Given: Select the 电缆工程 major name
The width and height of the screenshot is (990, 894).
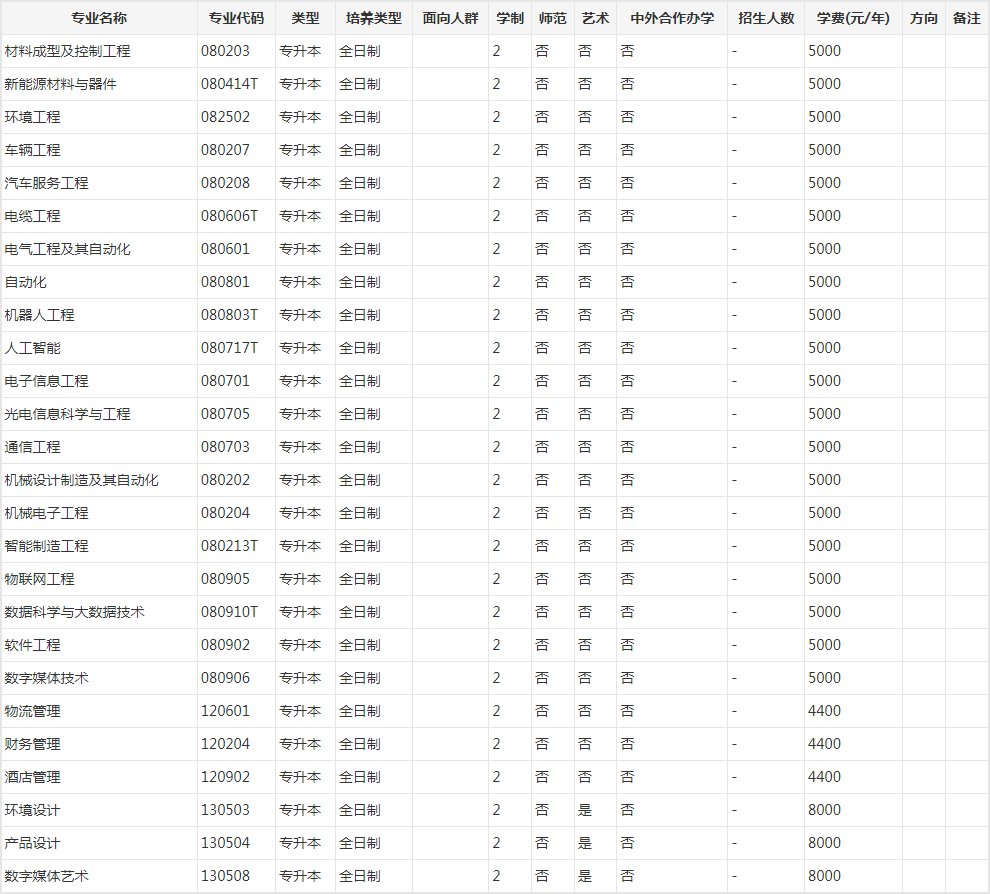Looking at the screenshot, I should [32, 216].
